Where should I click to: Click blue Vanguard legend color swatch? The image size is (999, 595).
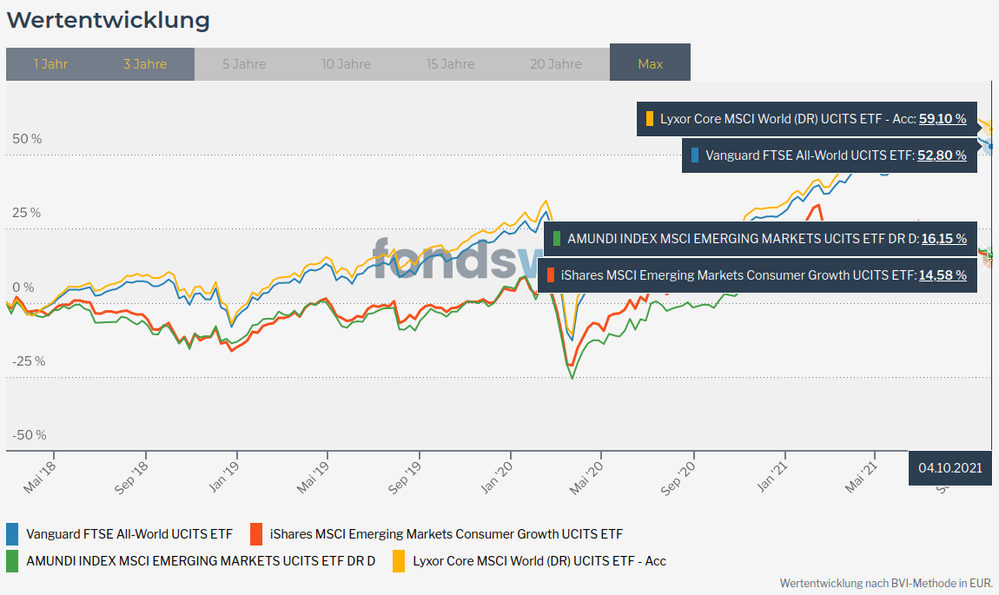12,534
